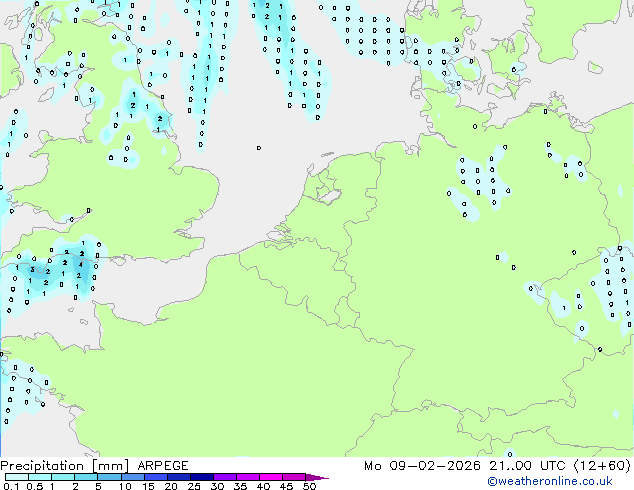Image resolution: width=634 pixels, height=490 pixels.
Task: Click the '45' legend scale label
Action: coord(286,486)
